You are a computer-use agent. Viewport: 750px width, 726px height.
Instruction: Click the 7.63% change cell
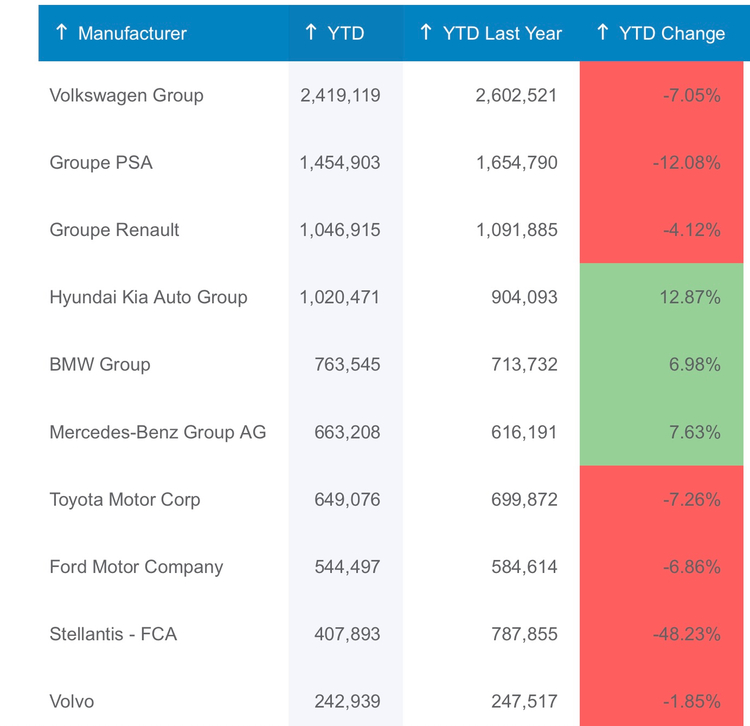pos(662,432)
